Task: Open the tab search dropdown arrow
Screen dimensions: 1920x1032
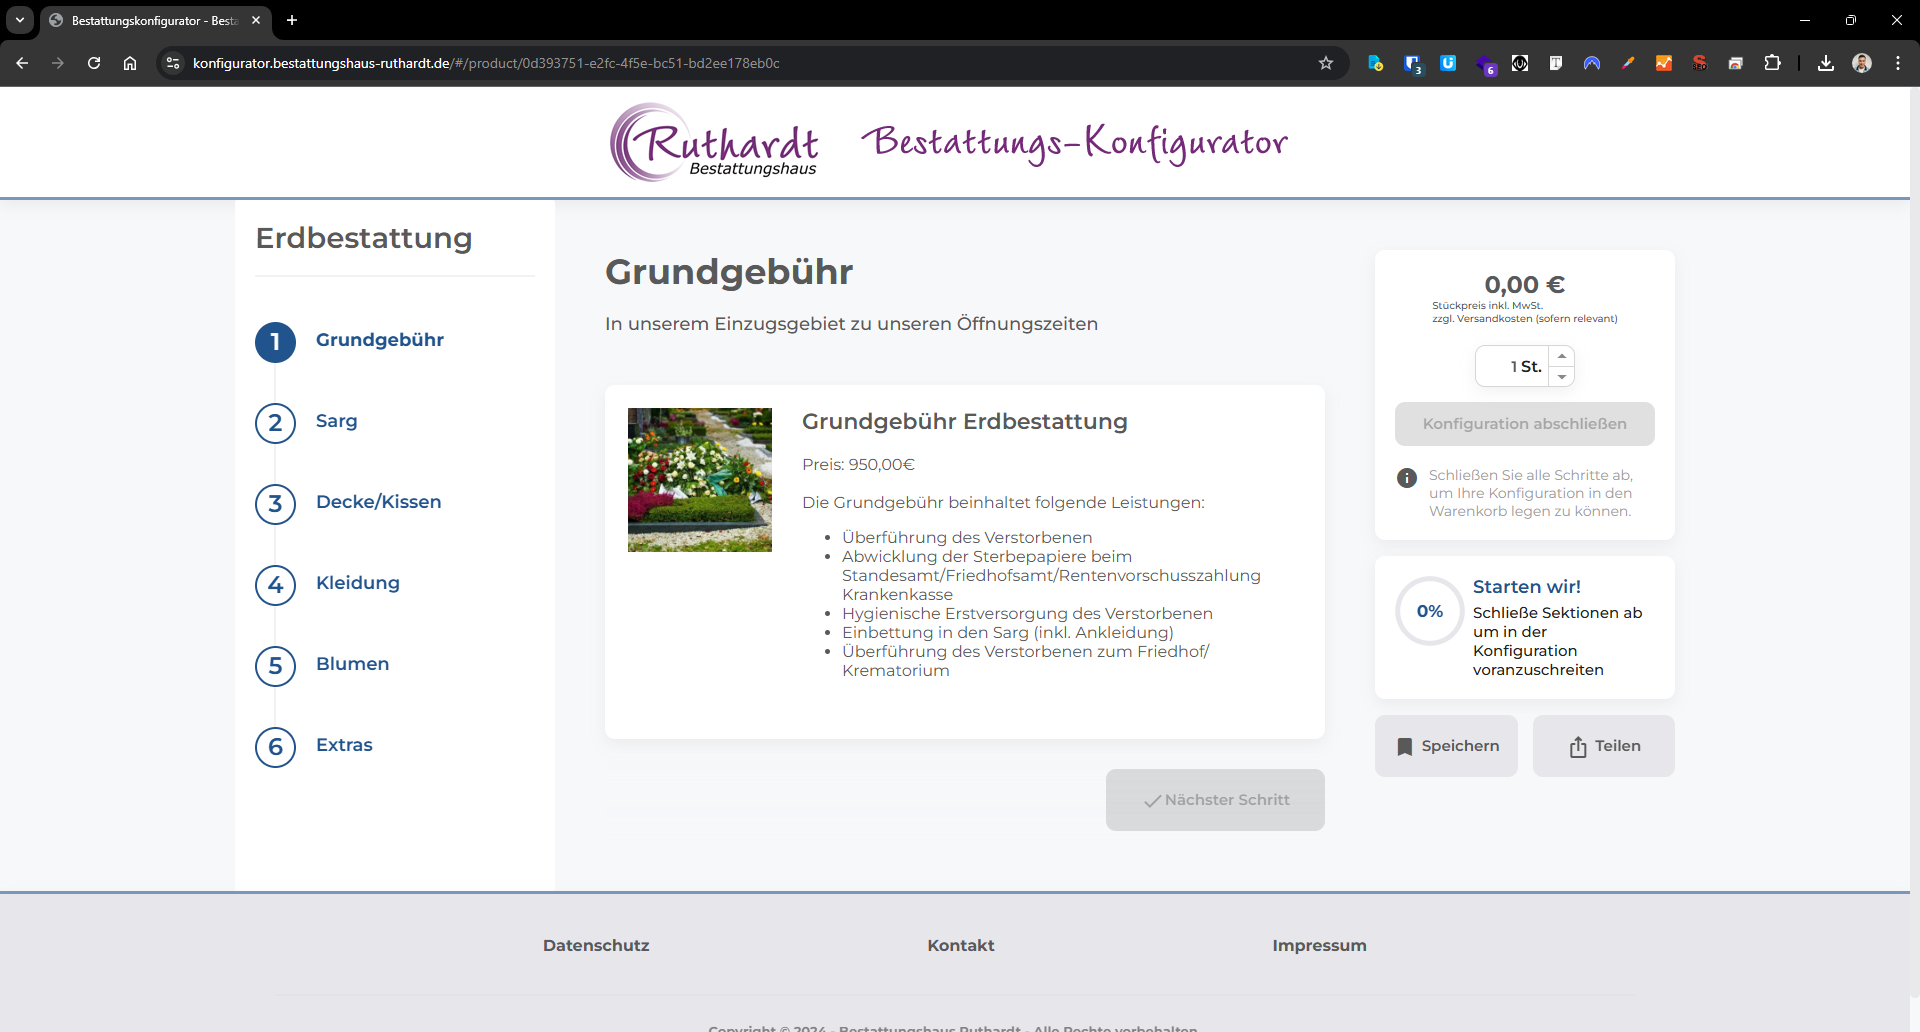Action: (19, 20)
